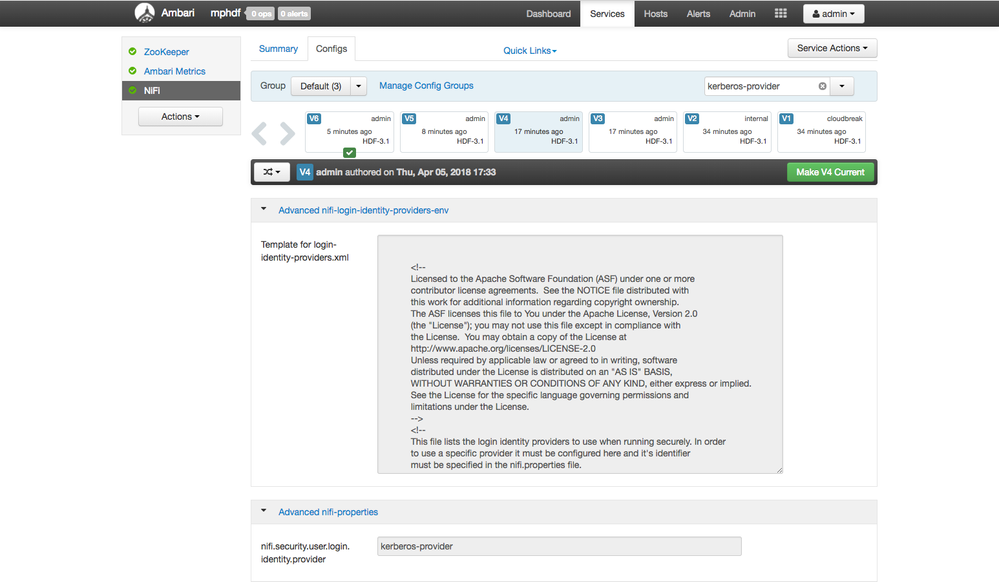The image size is (999, 582).
Task: Select the V4 config version card
Action: tap(538, 132)
